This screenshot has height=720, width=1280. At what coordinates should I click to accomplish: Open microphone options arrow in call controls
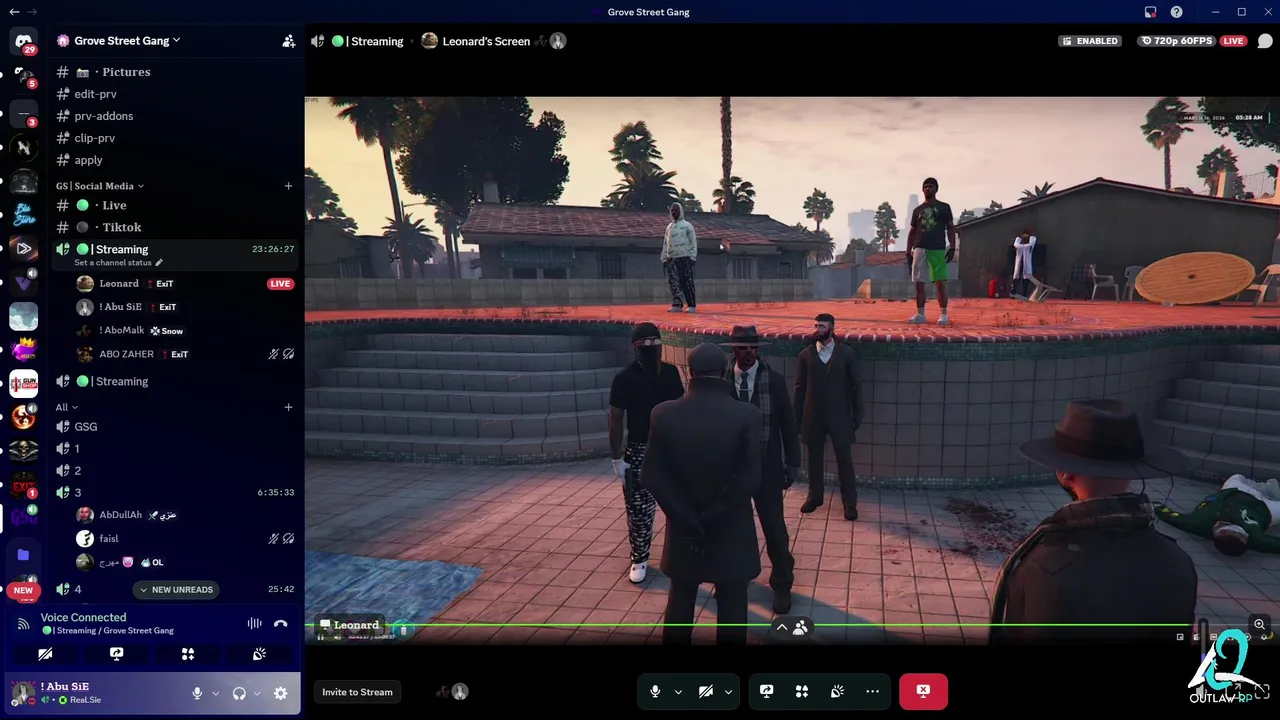click(678, 691)
